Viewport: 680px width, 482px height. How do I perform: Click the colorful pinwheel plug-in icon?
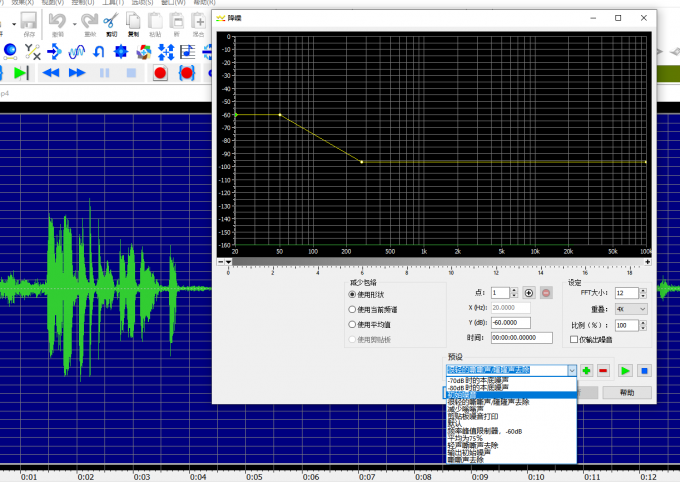144,52
